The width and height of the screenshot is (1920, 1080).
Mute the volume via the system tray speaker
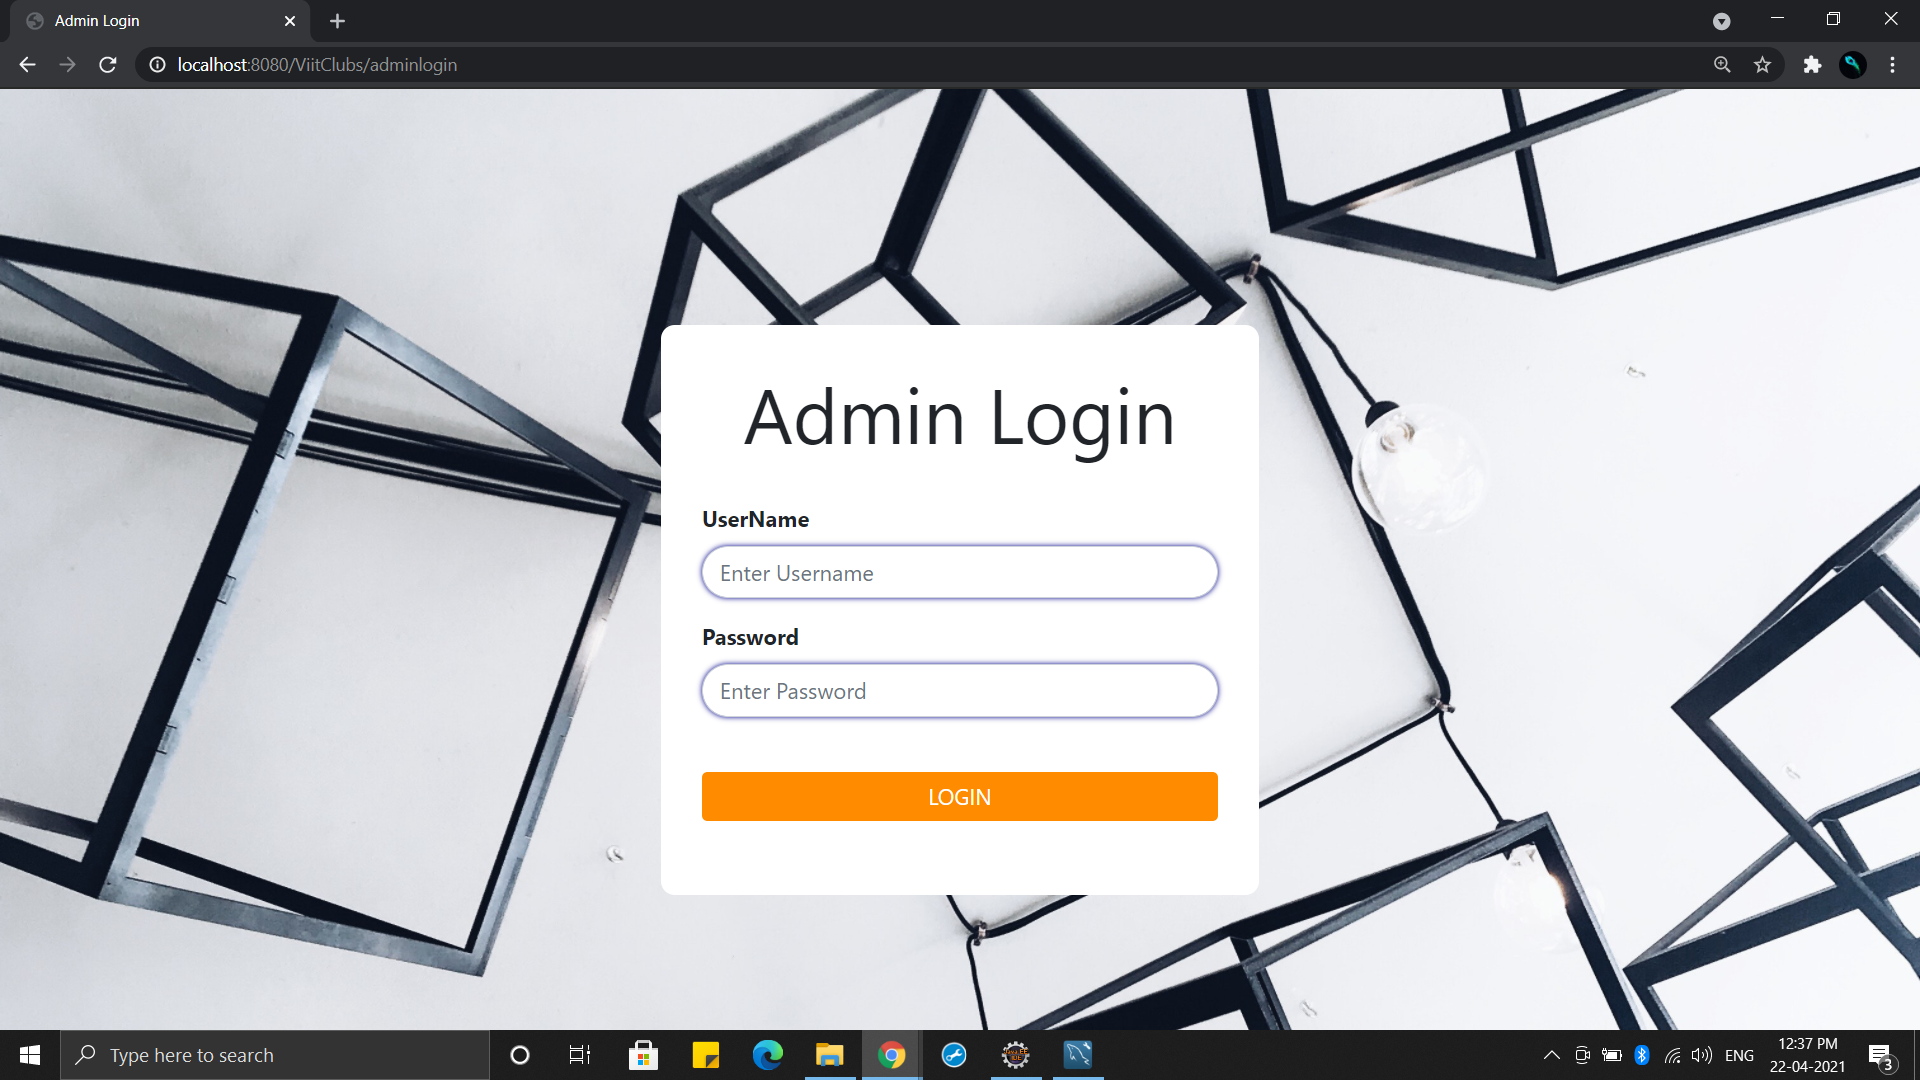(x=1702, y=1054)
